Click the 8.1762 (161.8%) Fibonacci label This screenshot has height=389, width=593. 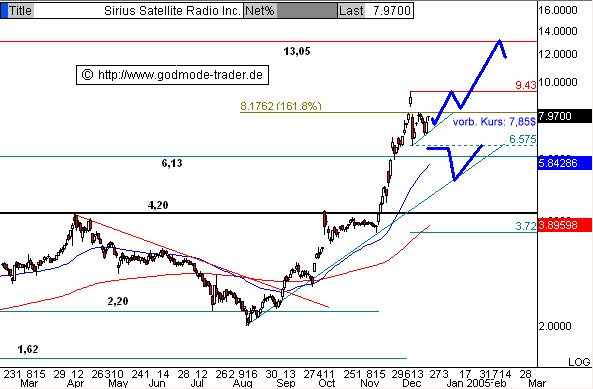click(x=281, y=106)
